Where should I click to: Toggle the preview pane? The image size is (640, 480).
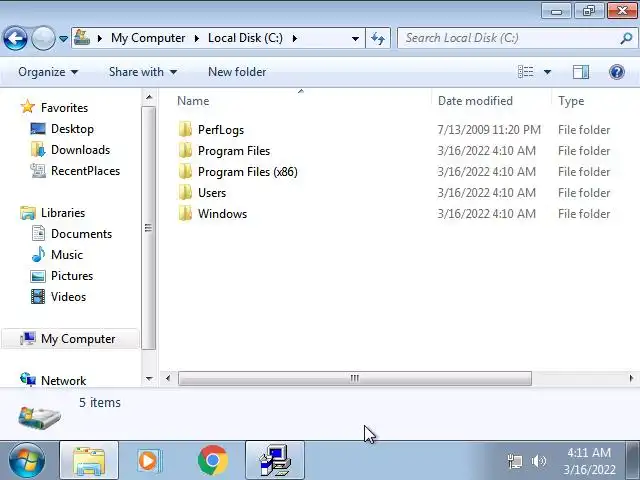pos(580,72)
